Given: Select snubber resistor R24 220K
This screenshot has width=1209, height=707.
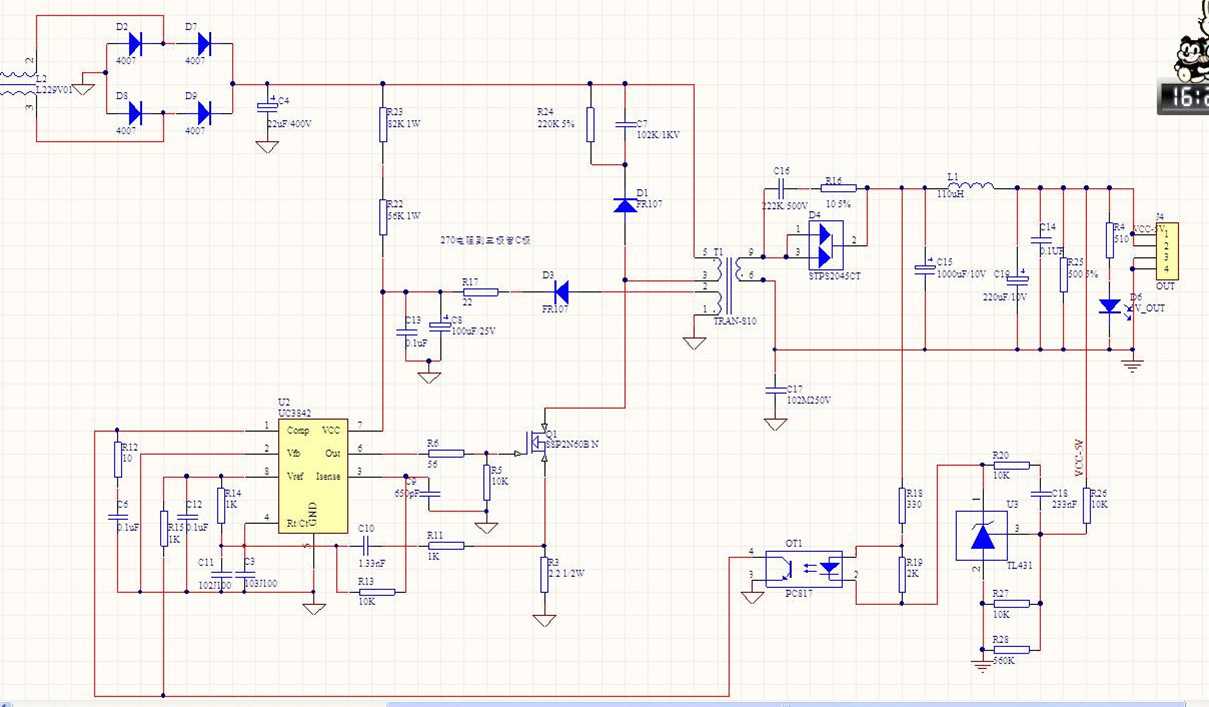Looking at the screenshot, I should 590,124.
